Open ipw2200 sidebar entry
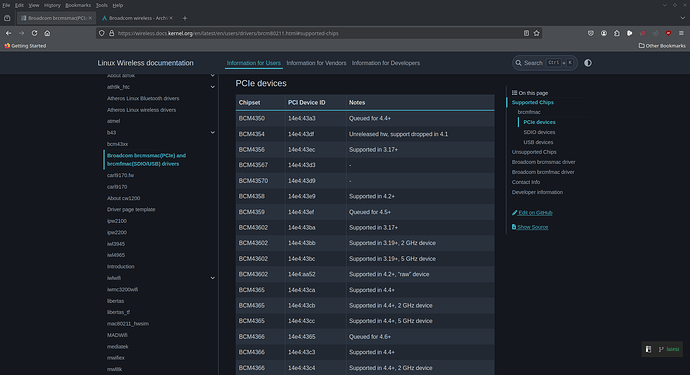Viewport: 690px width, 375px height. coord(117,232)
